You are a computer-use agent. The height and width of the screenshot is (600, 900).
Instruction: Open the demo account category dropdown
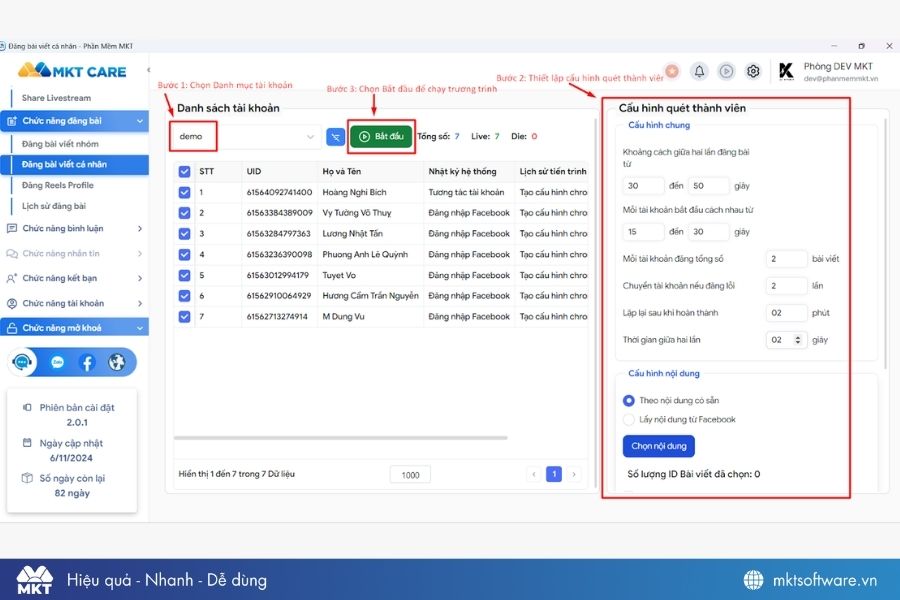[x=247, y=137]
